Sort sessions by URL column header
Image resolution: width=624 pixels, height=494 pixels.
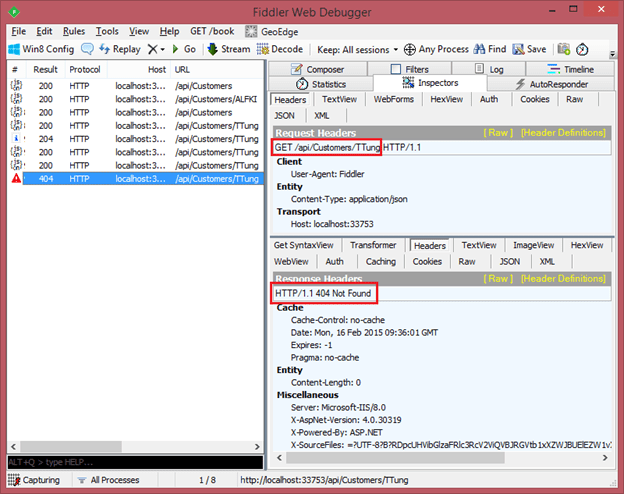[216, 70]
